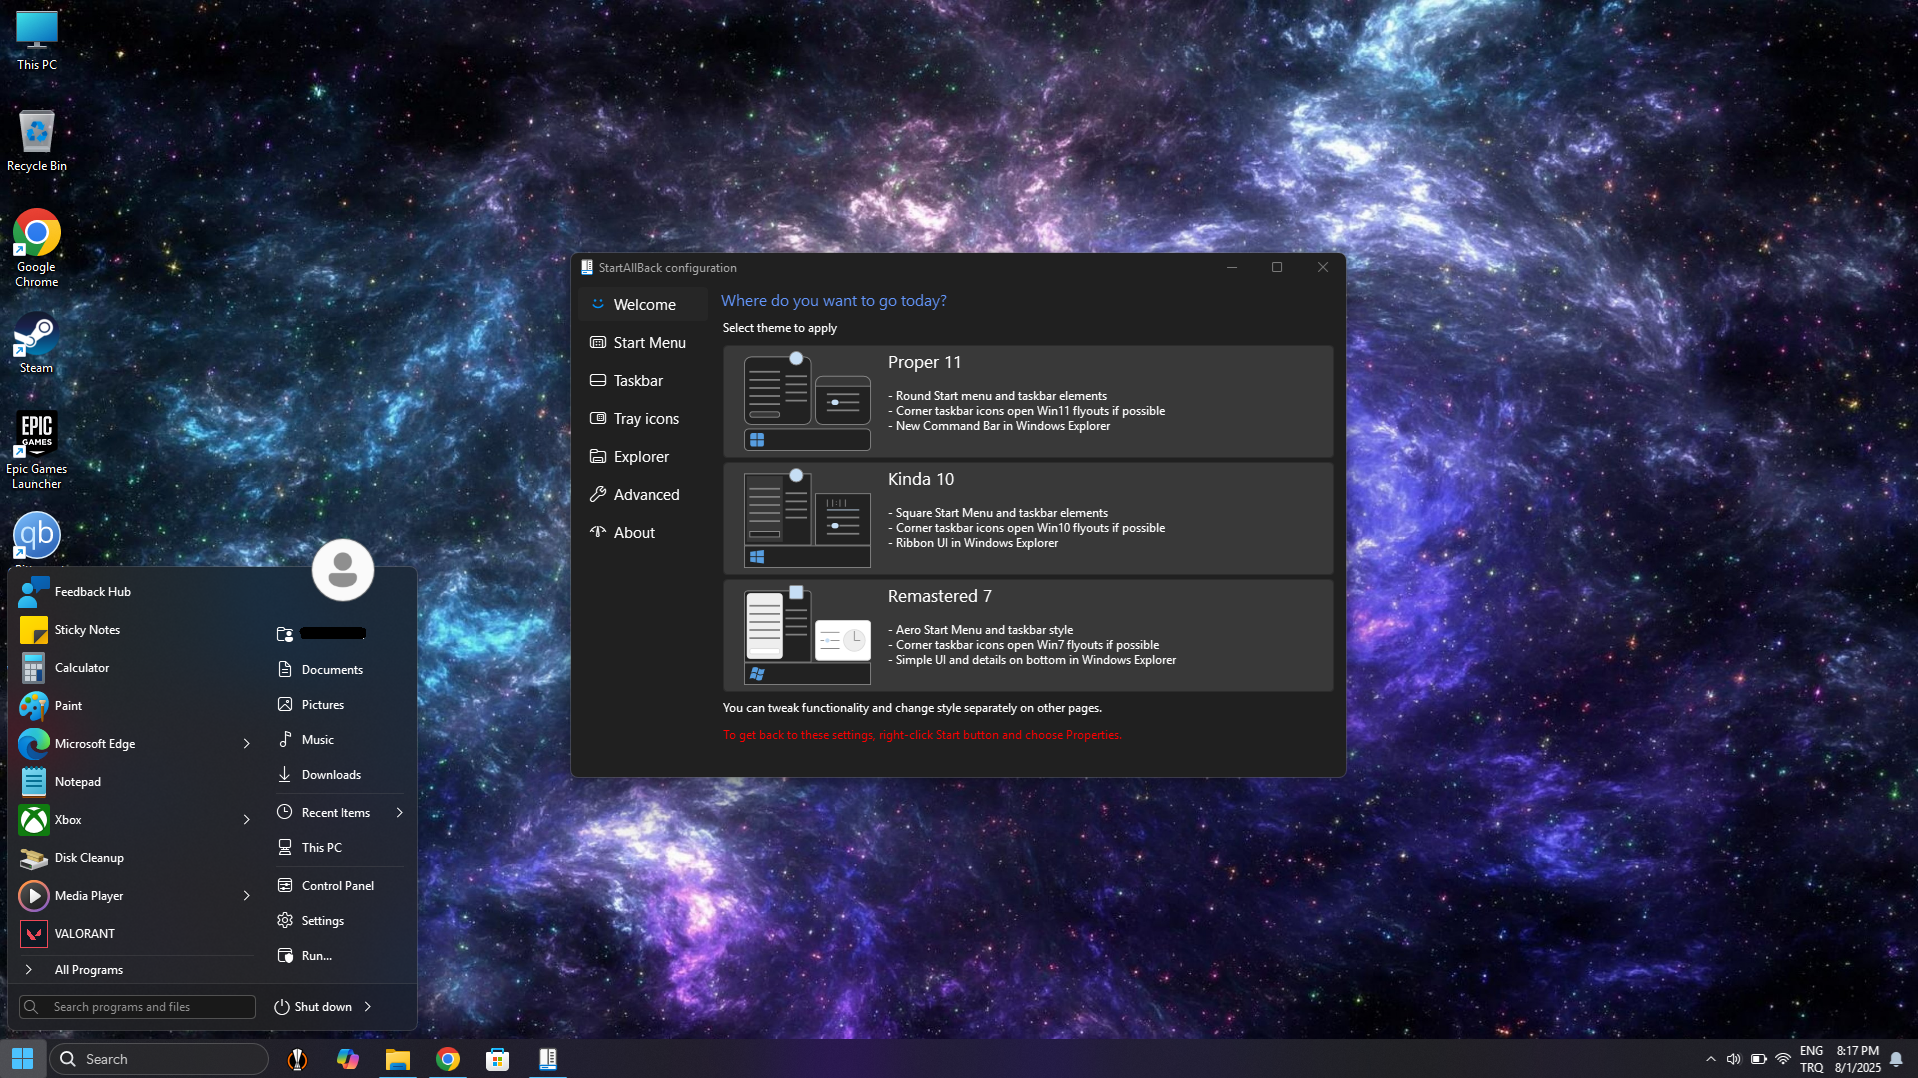Click the Kinda 10 theme preview thumbnail
Image resolution: width=1918 pixels, height=1078 pixels.
807,519
